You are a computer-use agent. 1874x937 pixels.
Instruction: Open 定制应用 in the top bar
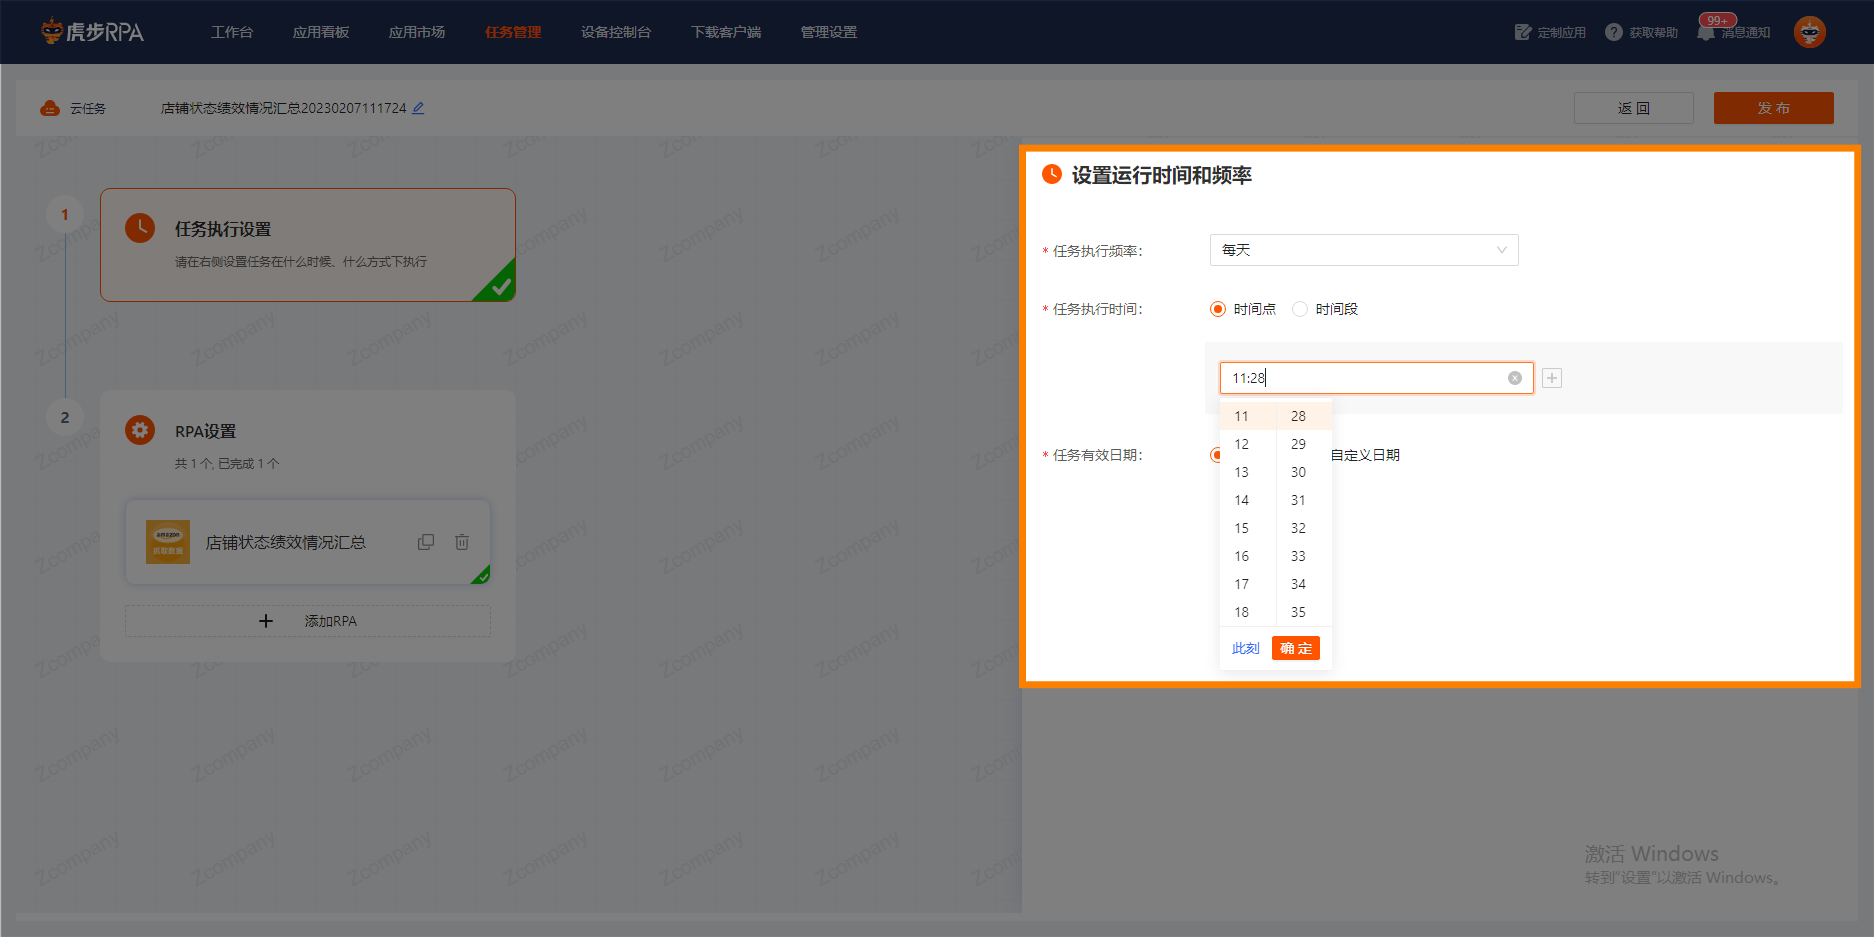tap(1550, 32)
